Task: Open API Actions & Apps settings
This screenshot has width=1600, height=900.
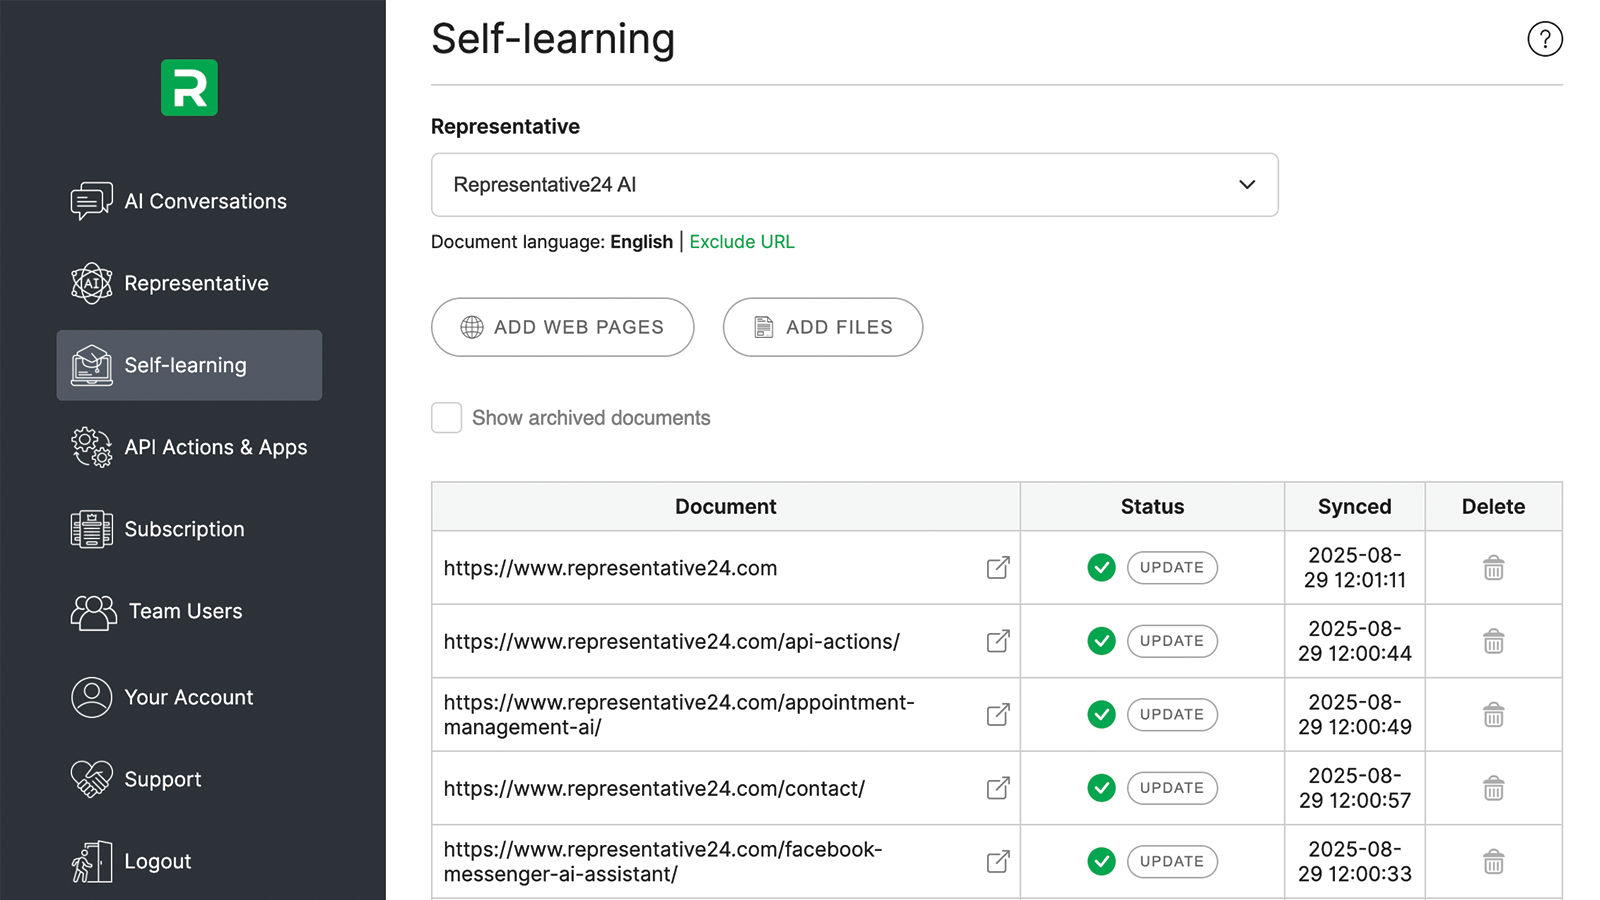Action: [215, 447]
